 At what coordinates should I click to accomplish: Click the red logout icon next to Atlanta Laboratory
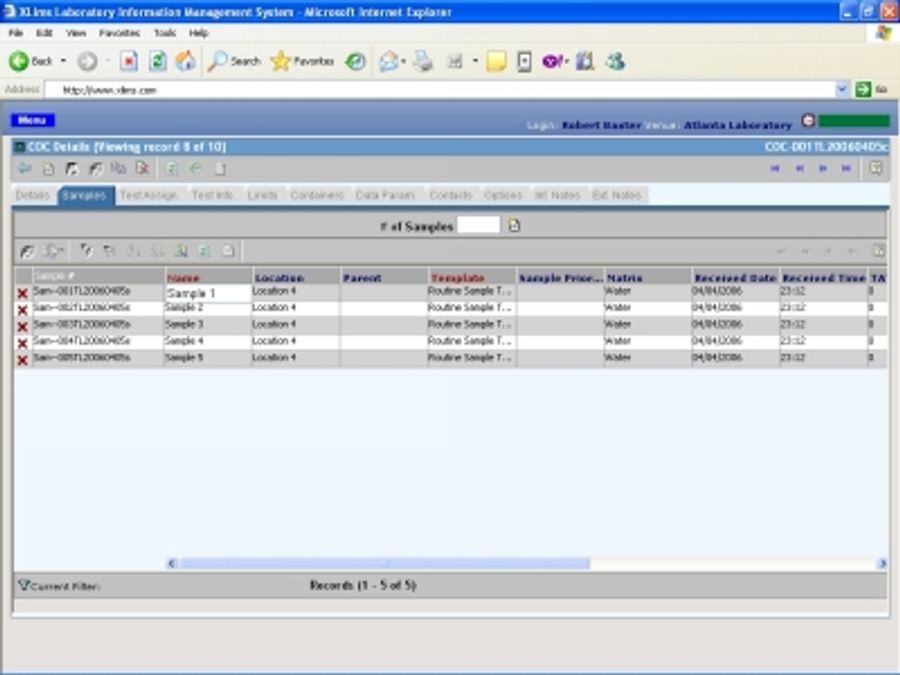[808, 121]
